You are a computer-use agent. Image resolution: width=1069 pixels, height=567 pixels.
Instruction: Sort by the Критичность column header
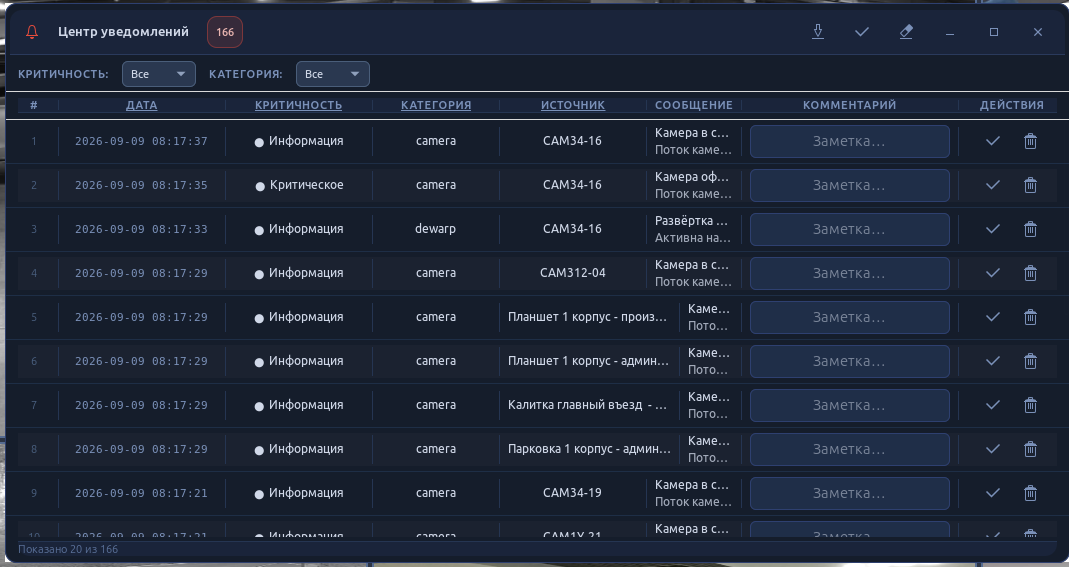pos(299,105)
